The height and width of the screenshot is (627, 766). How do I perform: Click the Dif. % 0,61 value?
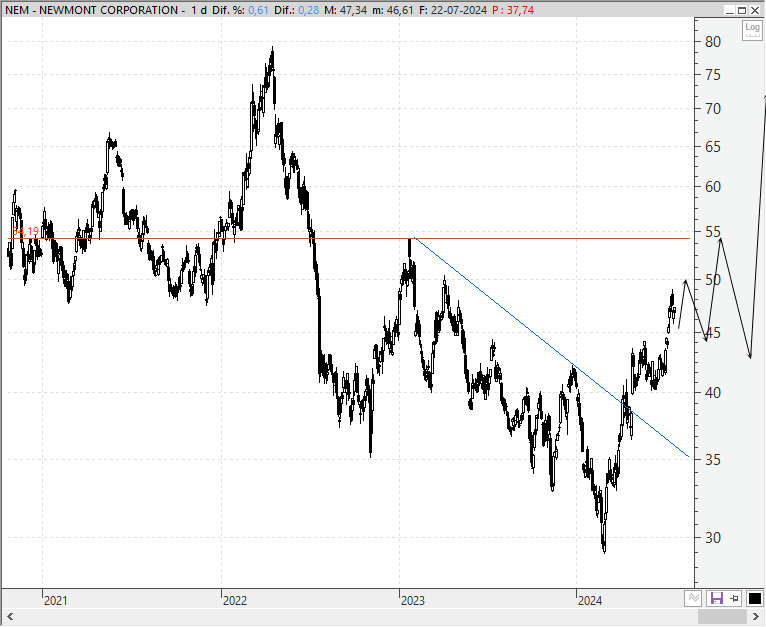pos(258,10)
